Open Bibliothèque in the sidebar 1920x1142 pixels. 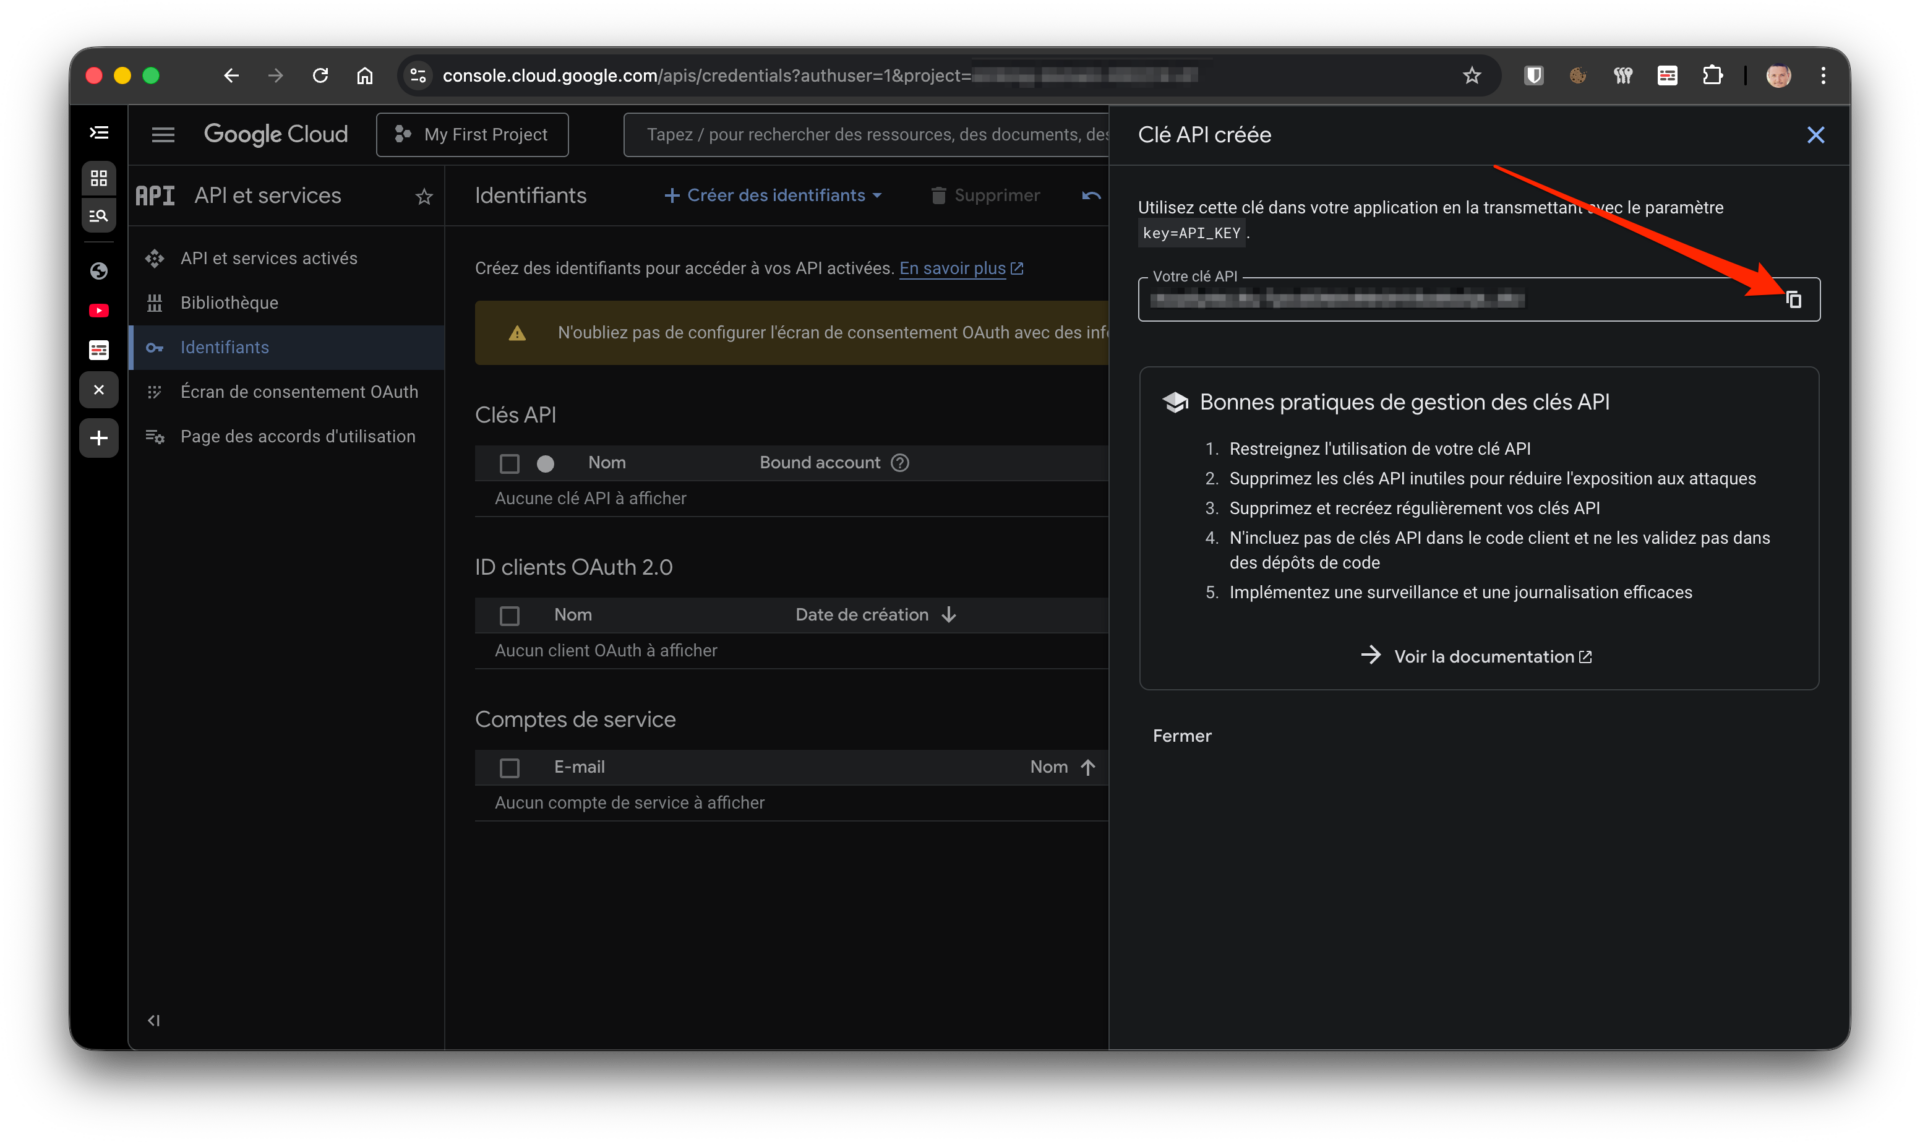click(x=229, y=303)
